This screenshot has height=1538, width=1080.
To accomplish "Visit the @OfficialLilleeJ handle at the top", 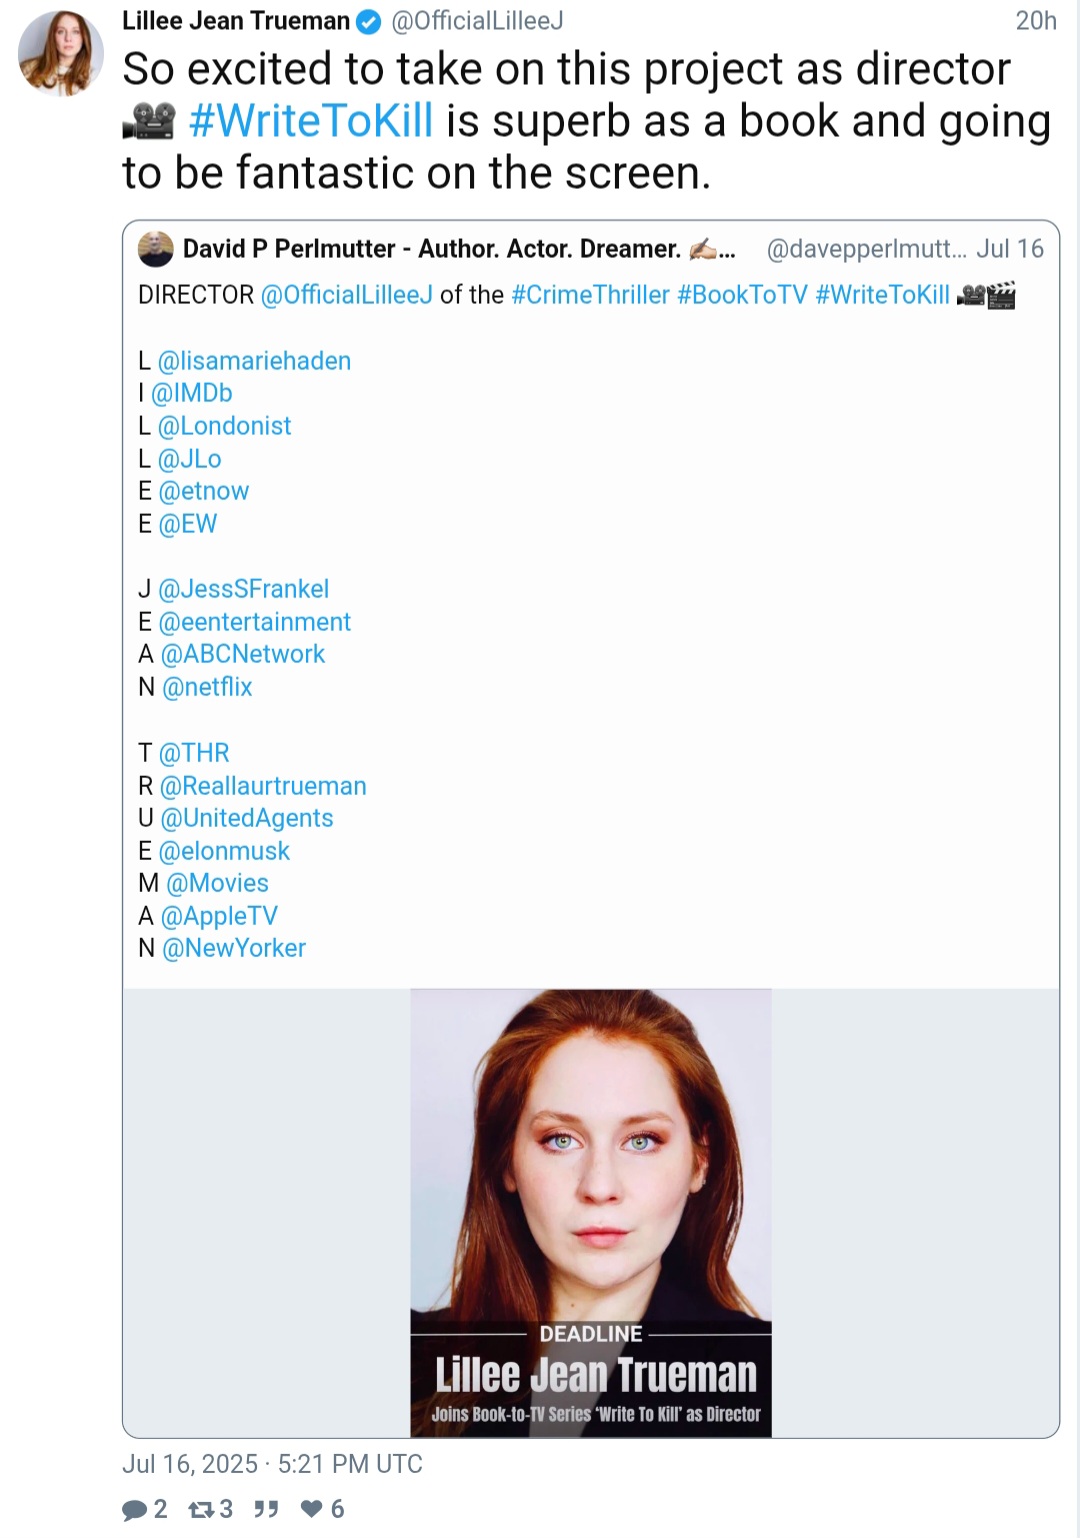I will pos(477,21).
